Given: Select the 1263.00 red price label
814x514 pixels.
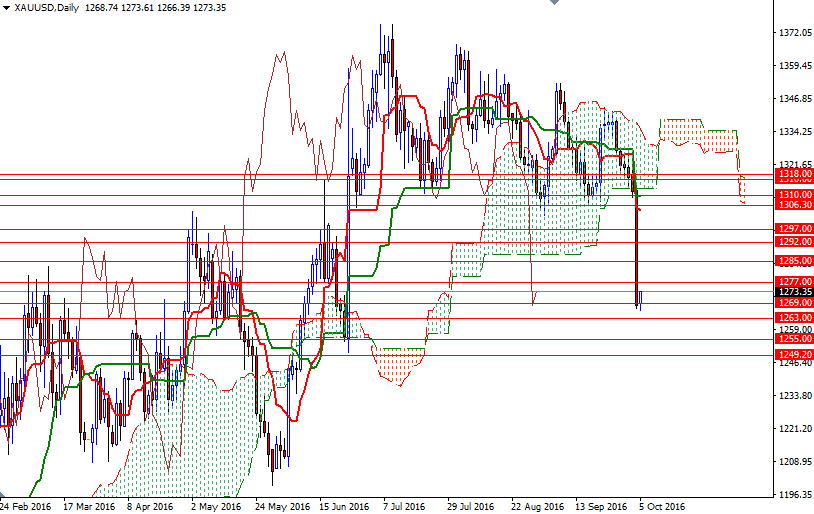Looking at the screenshot, I should point(794,318).
